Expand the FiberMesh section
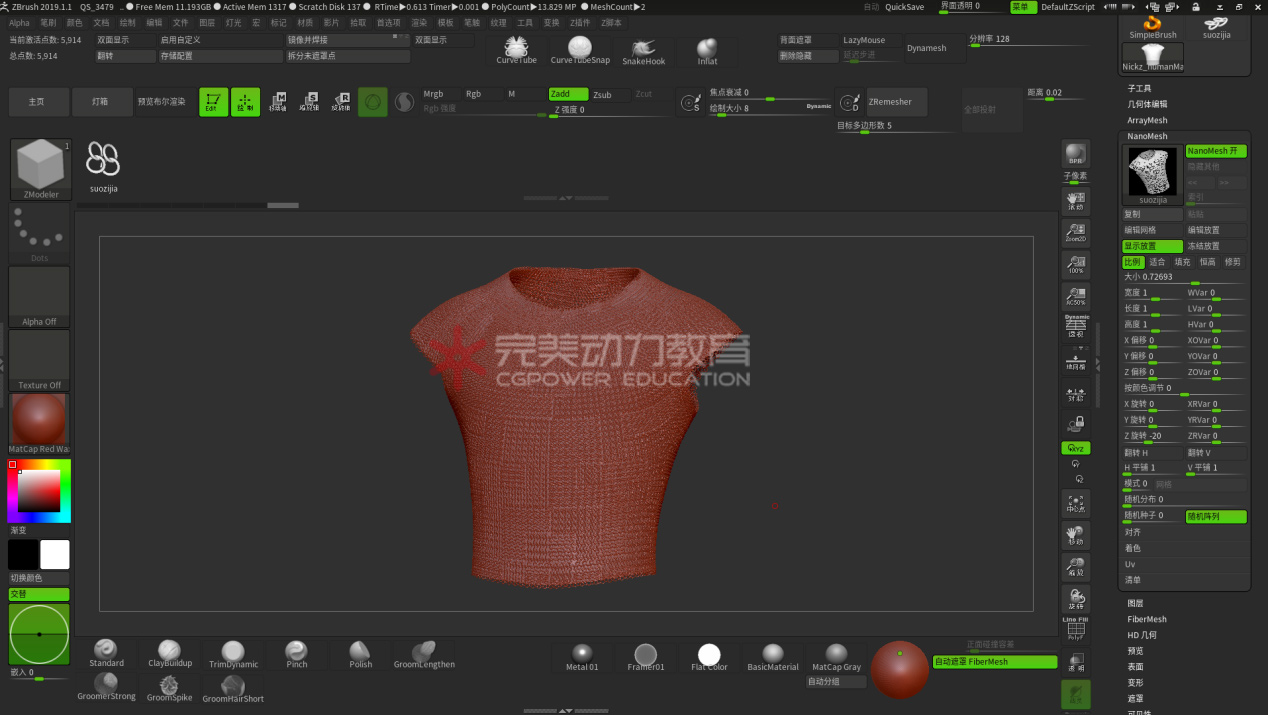 [x=1147, y=619]
